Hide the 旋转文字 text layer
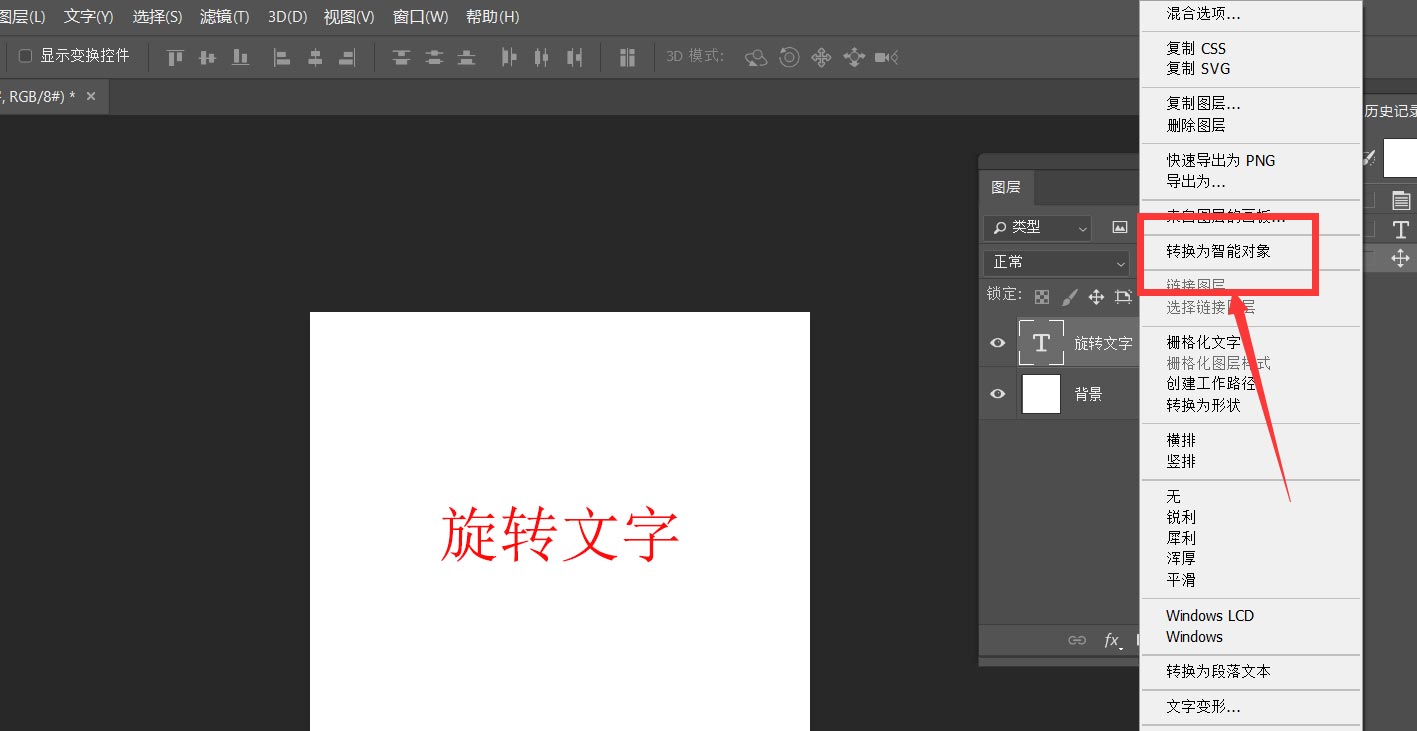1417x731 pixels. coord(997,342)
